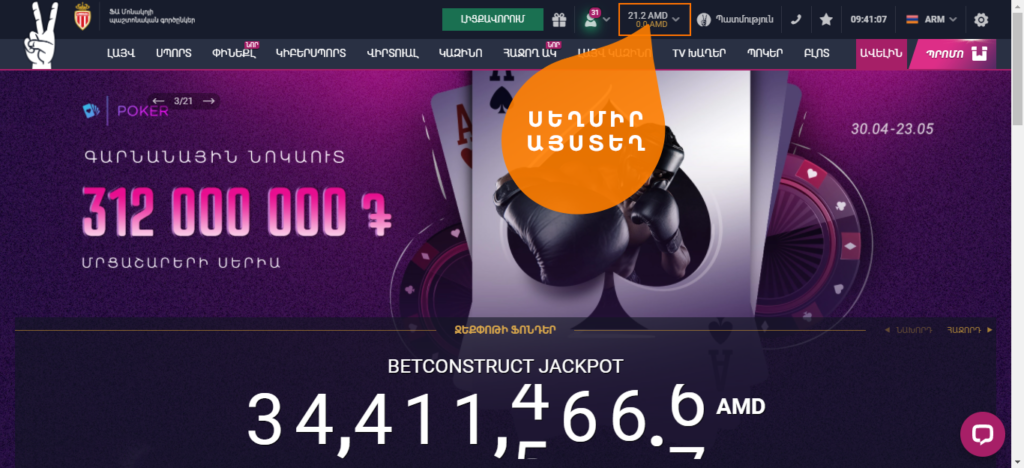Viewport: 1024px width, 468px height.
Task: Click the pink ԱՎԵԼԻՆ button
Action: click(881, 54)
